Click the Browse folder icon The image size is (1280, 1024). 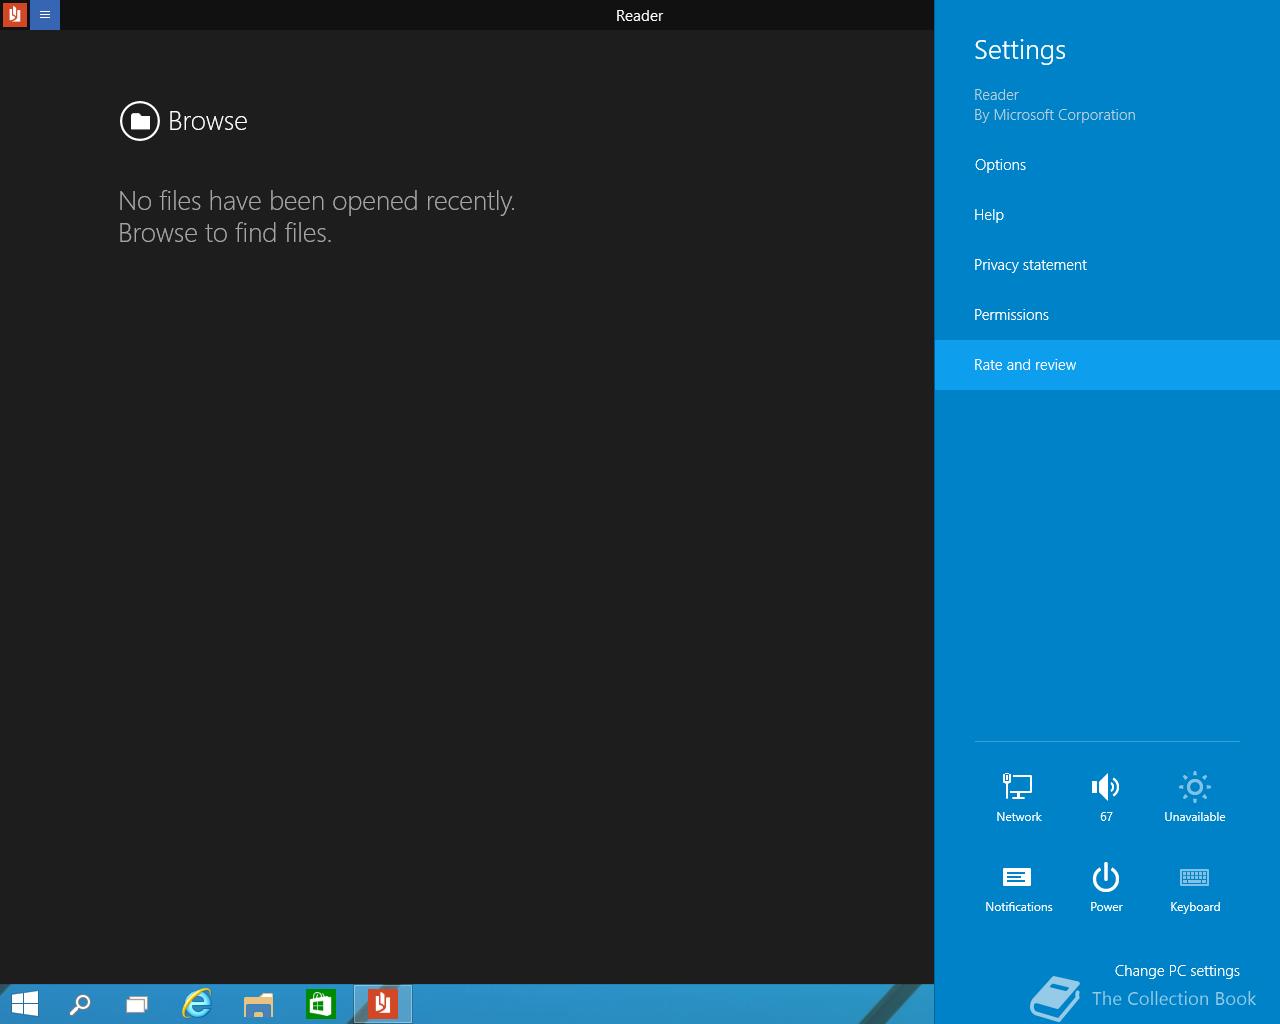(140, 121)
